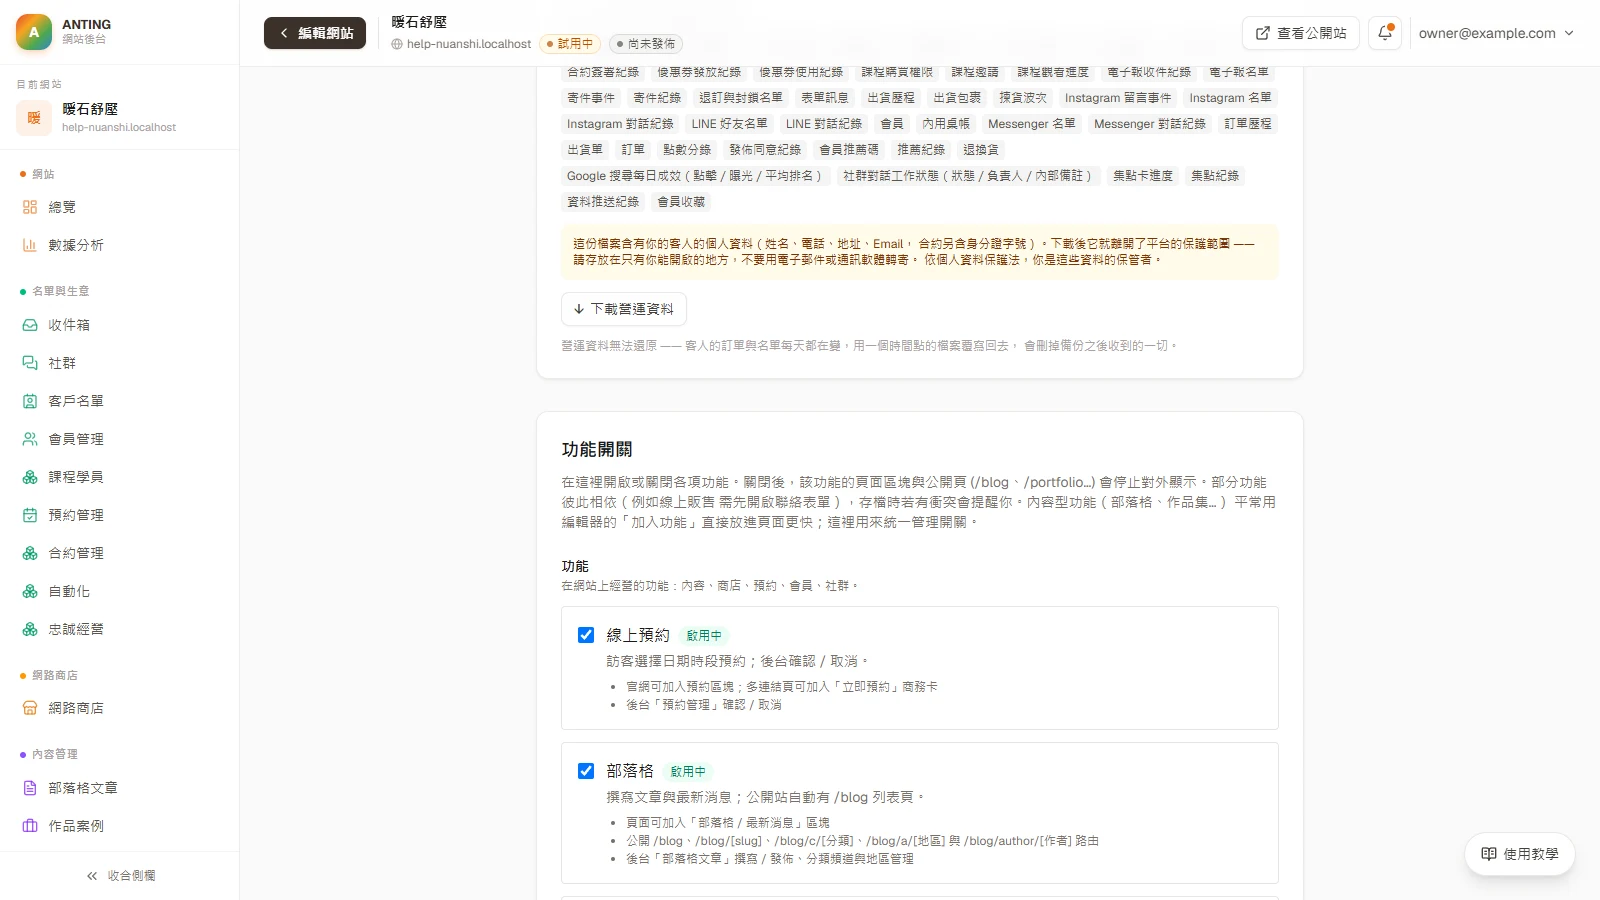Screen dimensions: 1600x900
Task: Click 下載營運資料 download button
Action: [624, 309]
